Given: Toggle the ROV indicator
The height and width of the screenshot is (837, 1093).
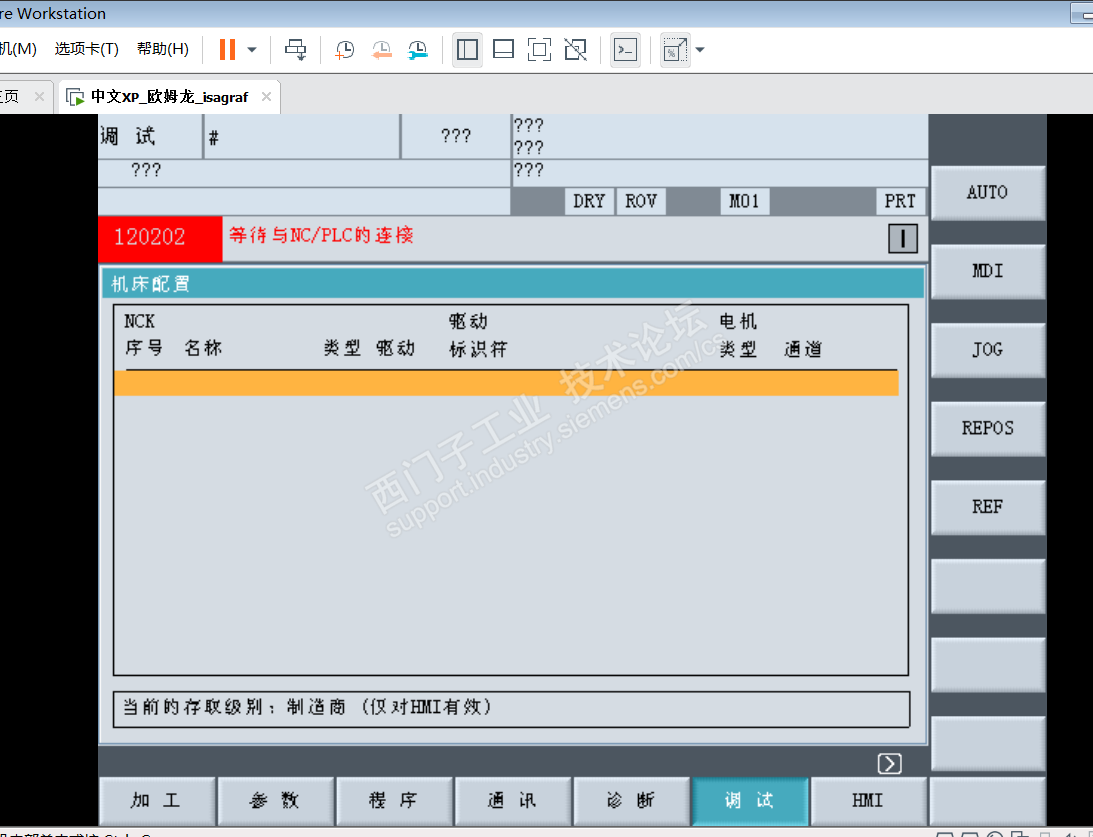Looking at the screenshot, I should coord(641,201).
